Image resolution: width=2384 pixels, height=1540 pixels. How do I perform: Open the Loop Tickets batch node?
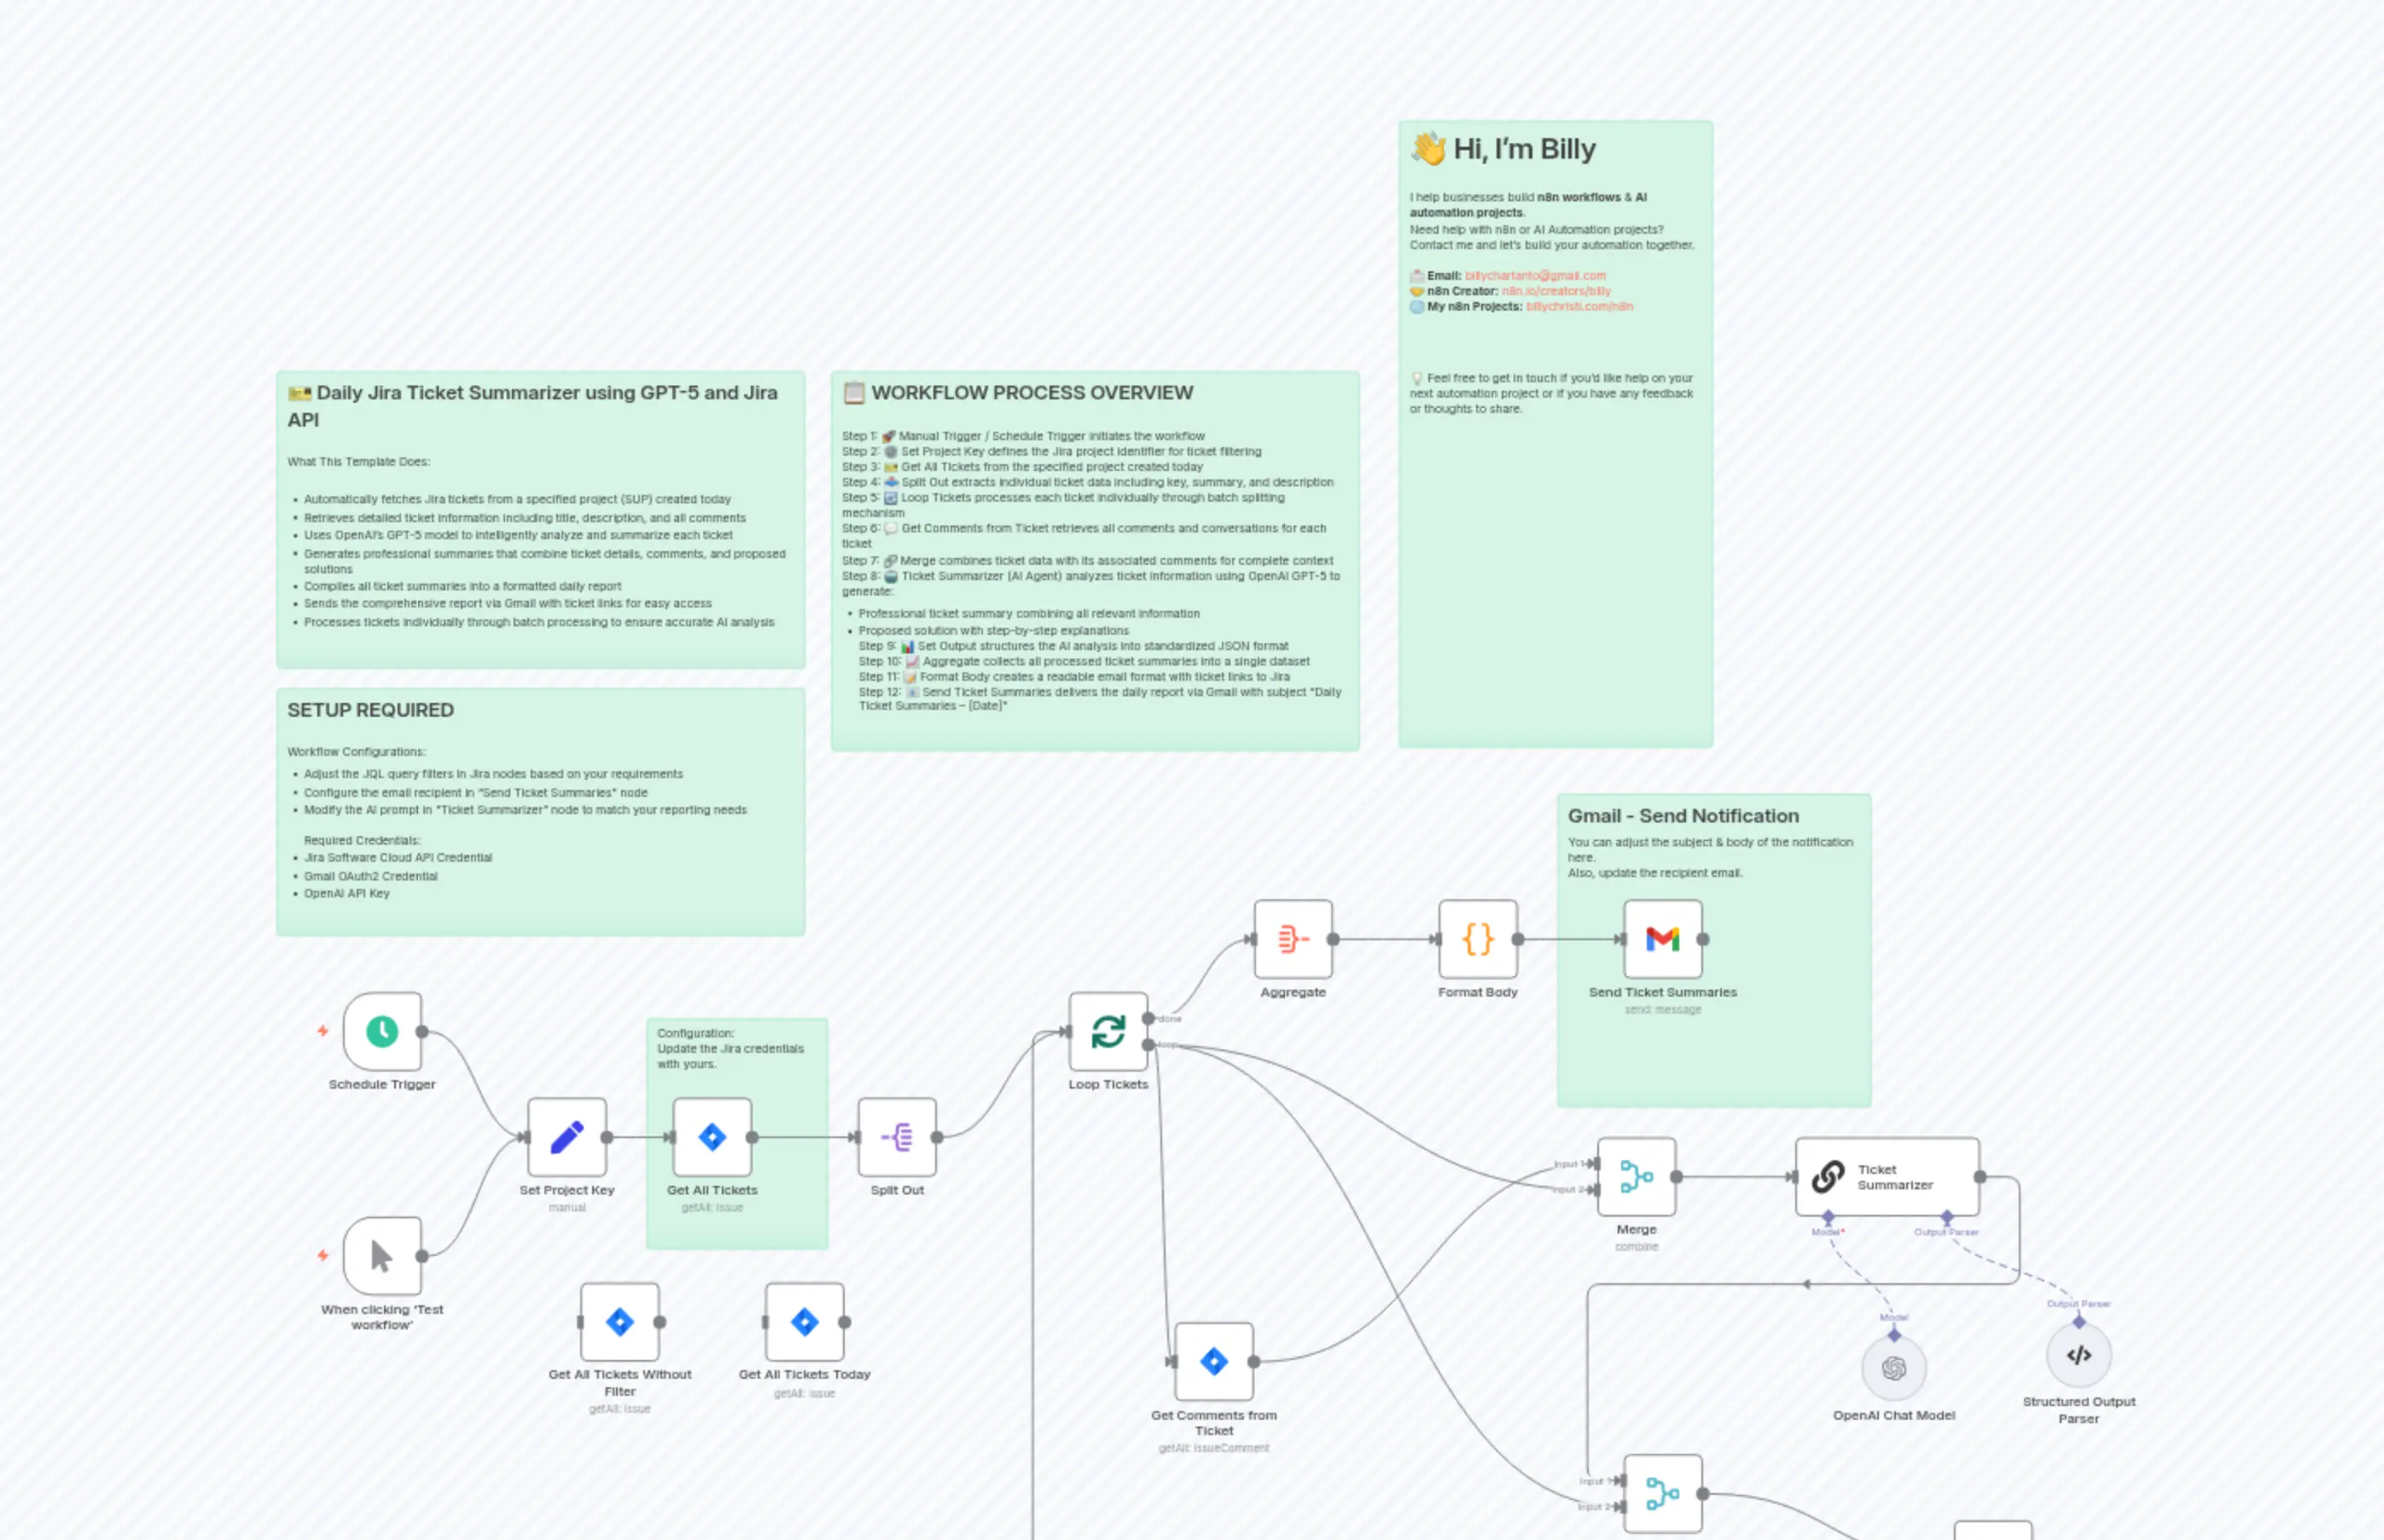point(1108,1031)
